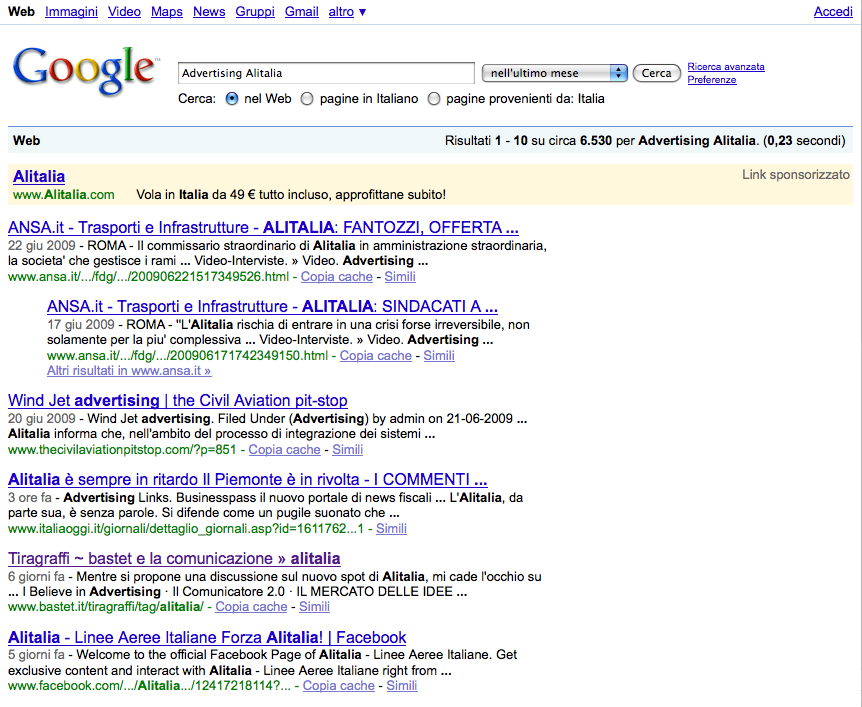
Task: Select the 'pagine in Italiano' radio button
Action: (307, 99)
